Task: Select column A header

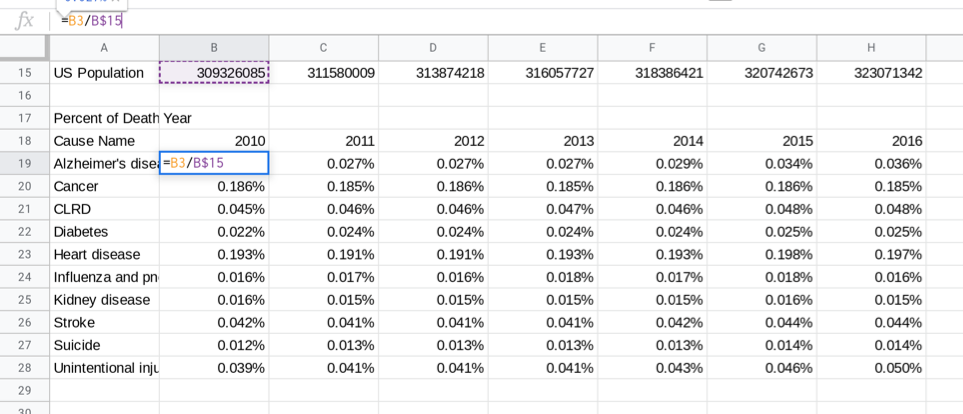Action: [104, 47]
